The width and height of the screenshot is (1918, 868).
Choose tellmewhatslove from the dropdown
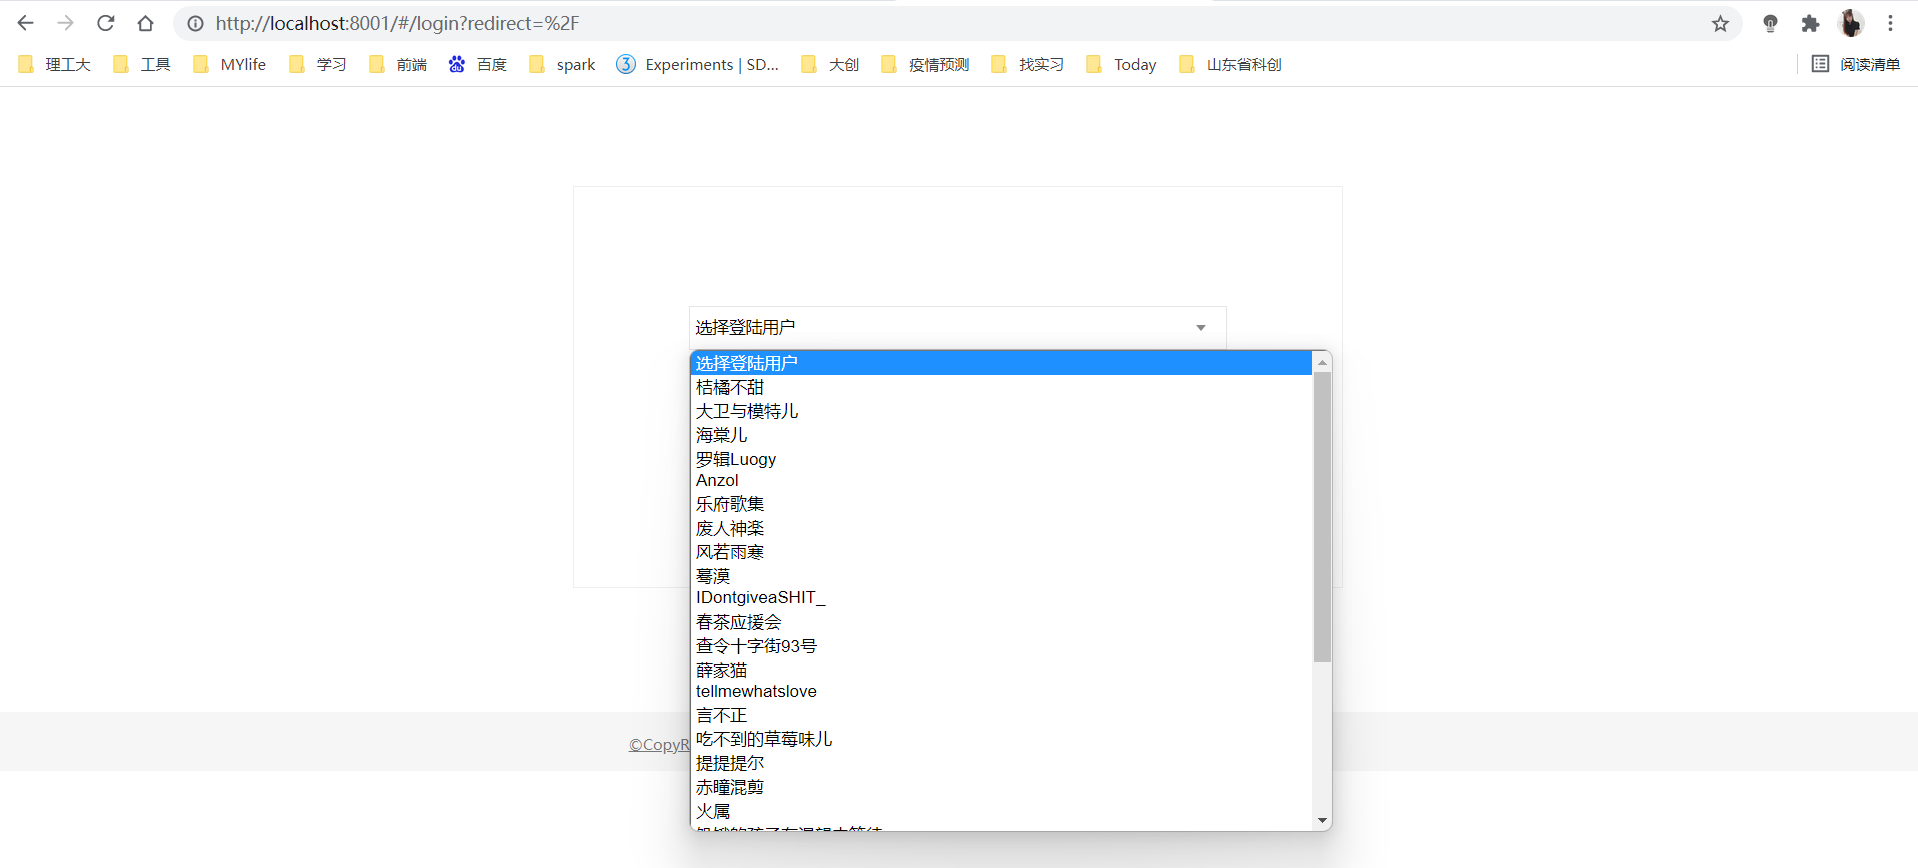click(x=1001, y=692)
